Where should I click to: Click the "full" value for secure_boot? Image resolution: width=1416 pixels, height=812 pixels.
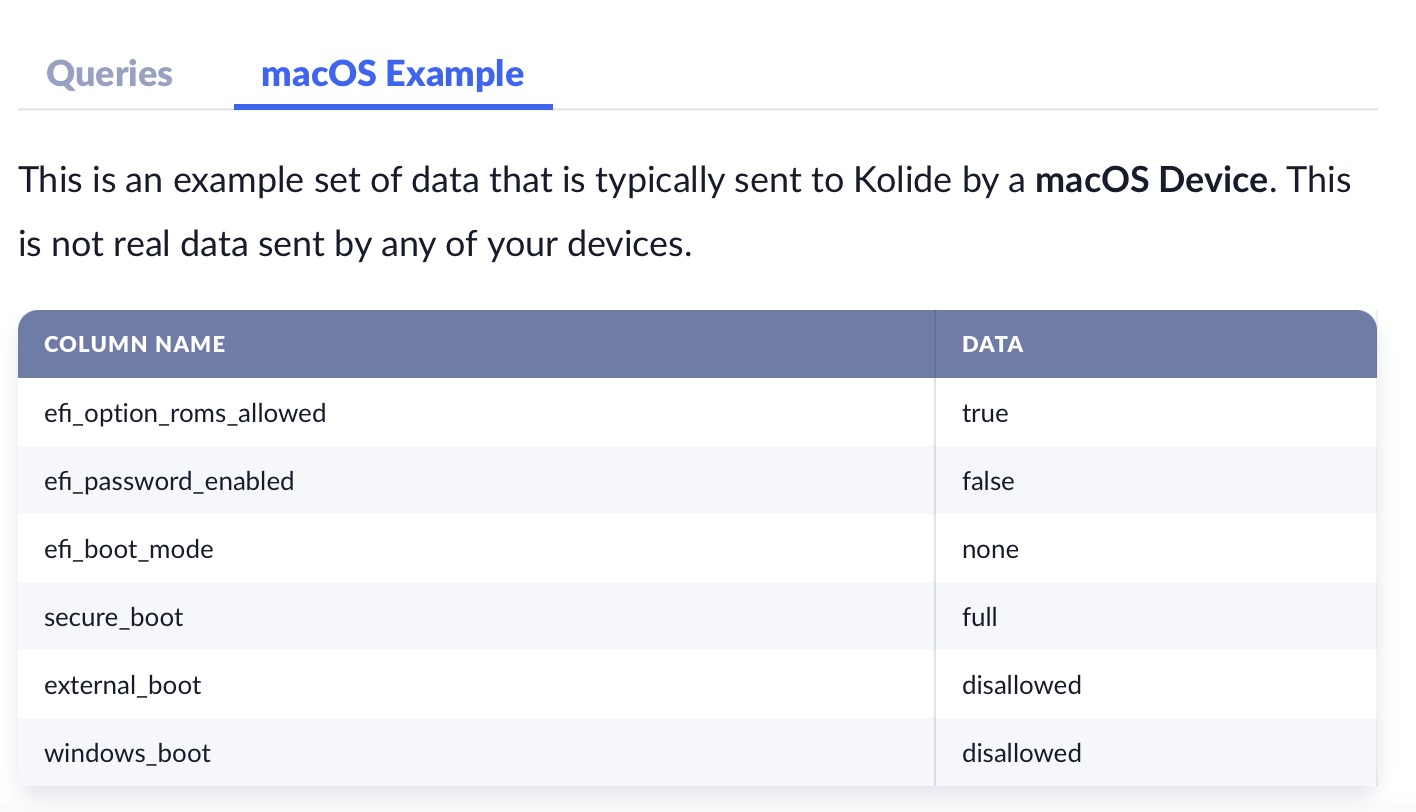(x=980, y=617)
